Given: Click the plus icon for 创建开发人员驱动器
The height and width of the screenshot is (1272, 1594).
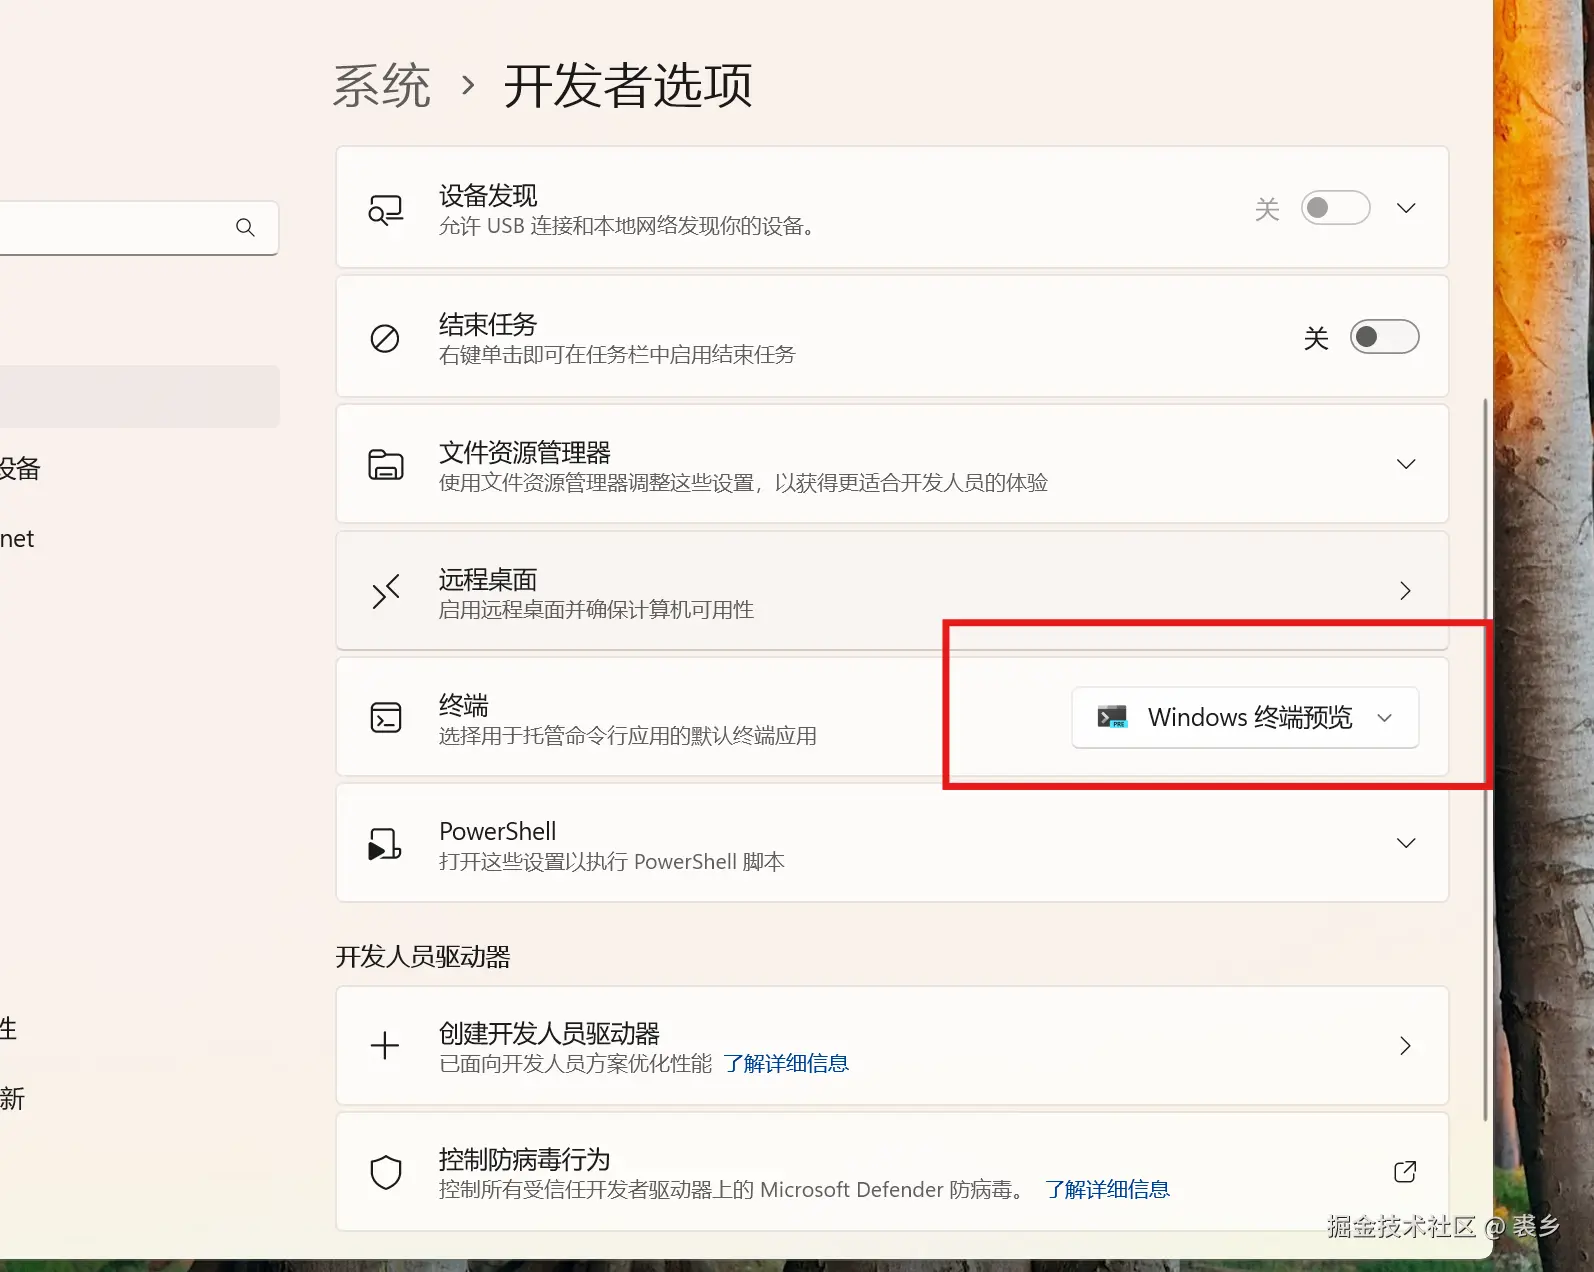Looking at the screenshot, I should coord(385,1046).
